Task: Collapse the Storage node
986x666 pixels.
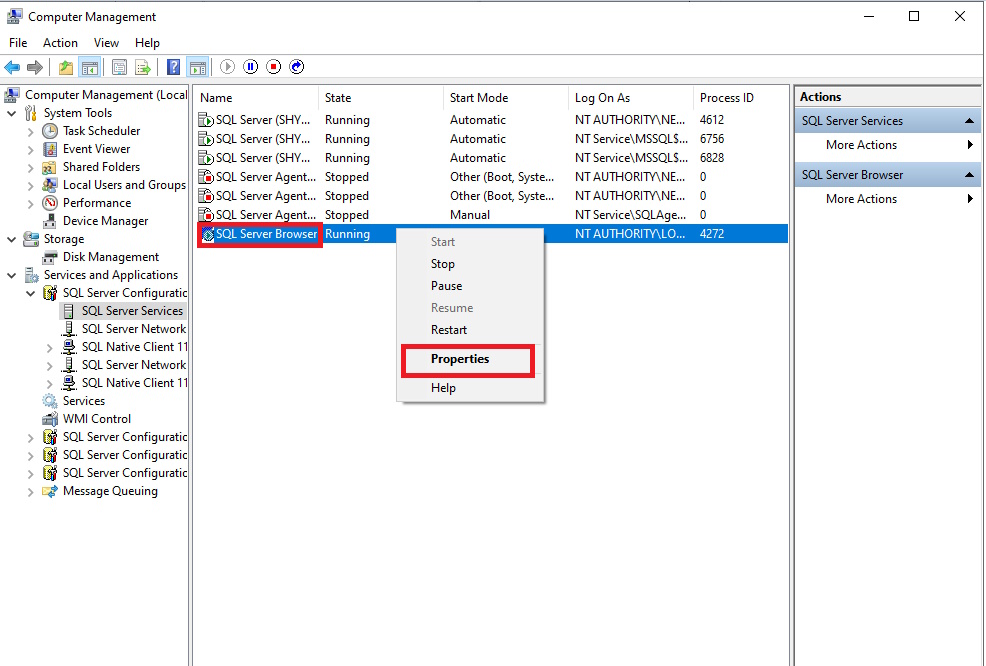Action: click(x=11, y=240)
